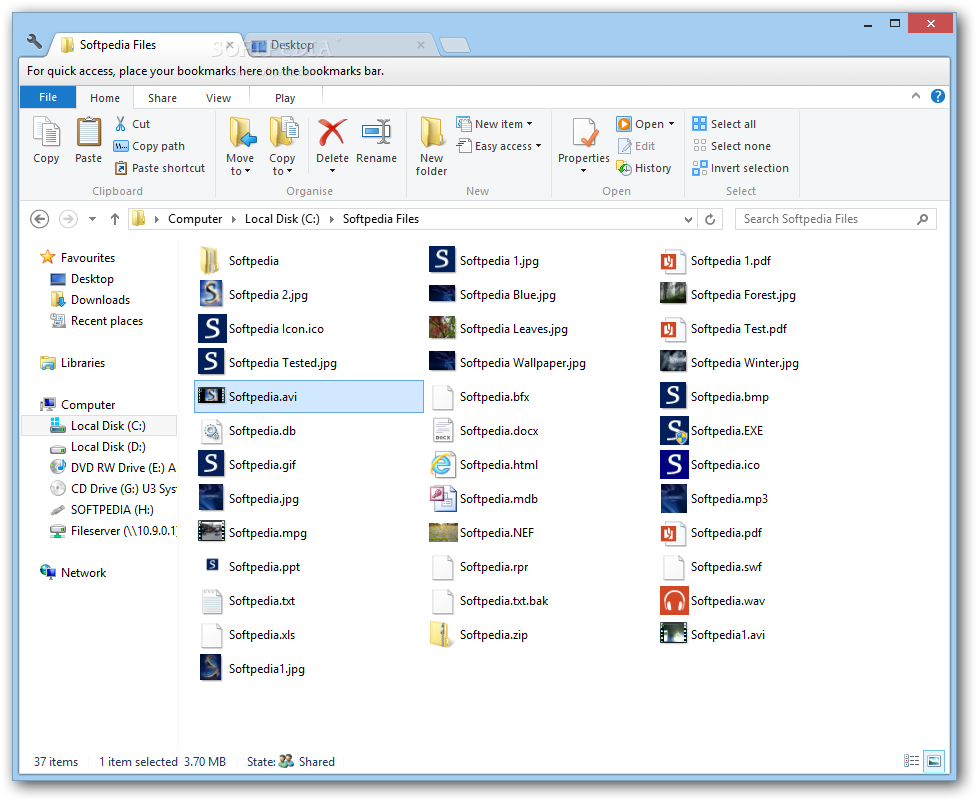Screen dimensions: 977x801
Task: Open a new tab button
Action: (455, 45)
